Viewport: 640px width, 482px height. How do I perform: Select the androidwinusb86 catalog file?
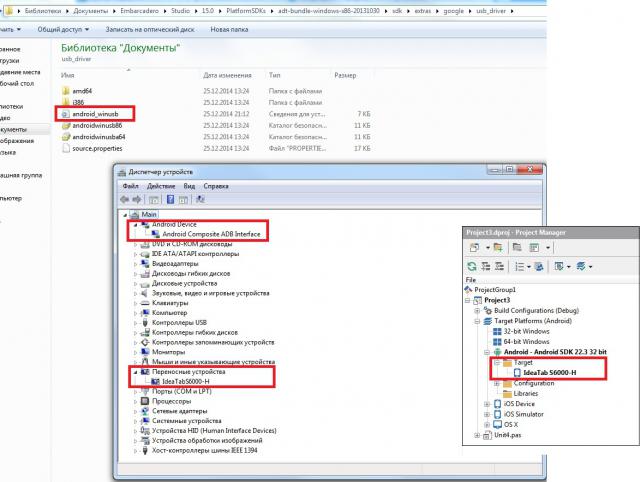97,125
